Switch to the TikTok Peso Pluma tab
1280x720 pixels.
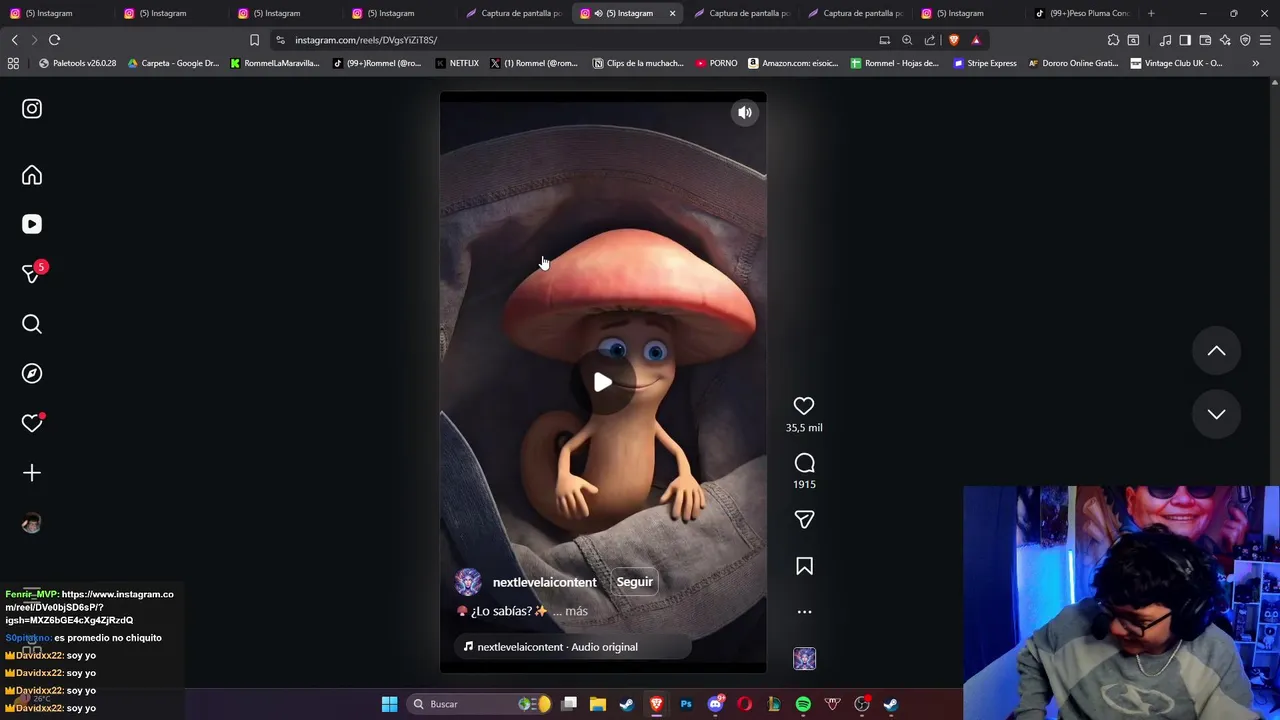coord(1082,13)
